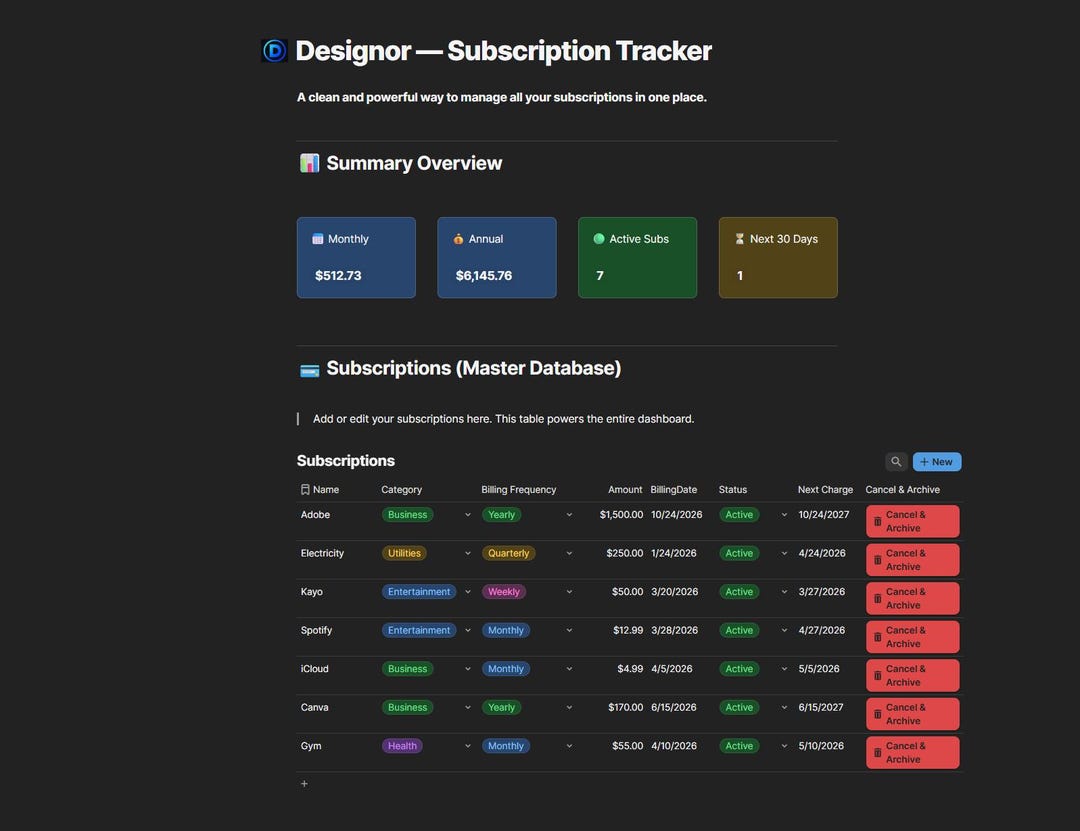Click the Adobe Business category tag
The height and width of the screenshot is (831, 1080).
[407, 515]
